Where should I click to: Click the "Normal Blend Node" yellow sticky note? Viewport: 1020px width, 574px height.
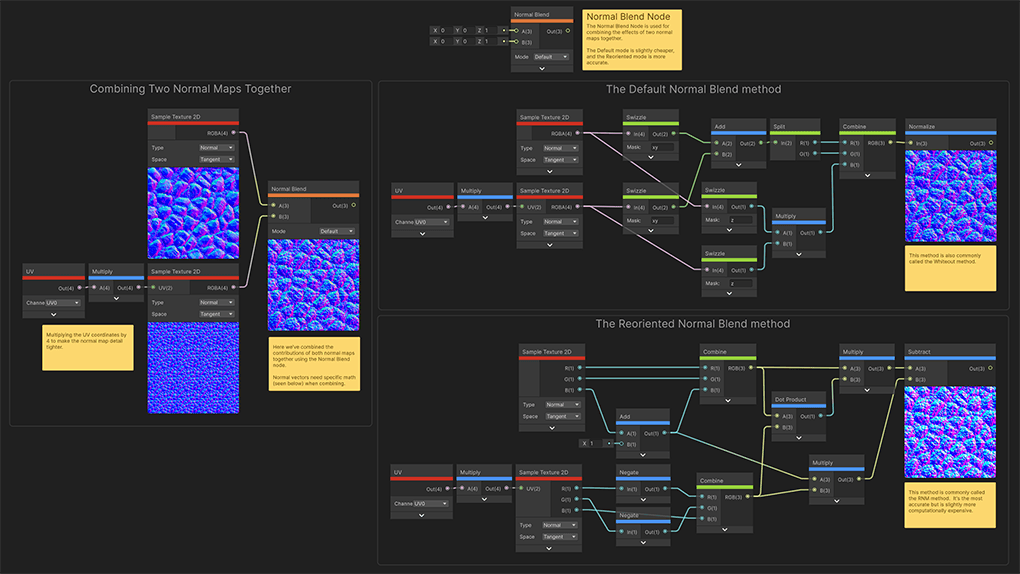click(631, 40)
